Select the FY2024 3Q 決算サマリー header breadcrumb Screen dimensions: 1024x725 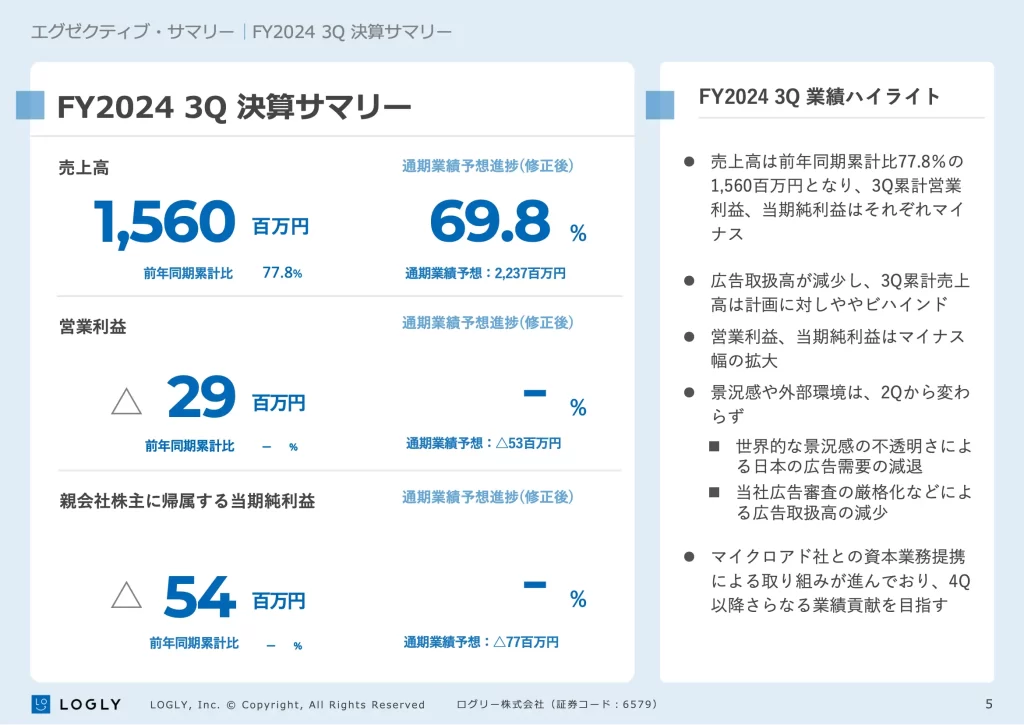352,31
